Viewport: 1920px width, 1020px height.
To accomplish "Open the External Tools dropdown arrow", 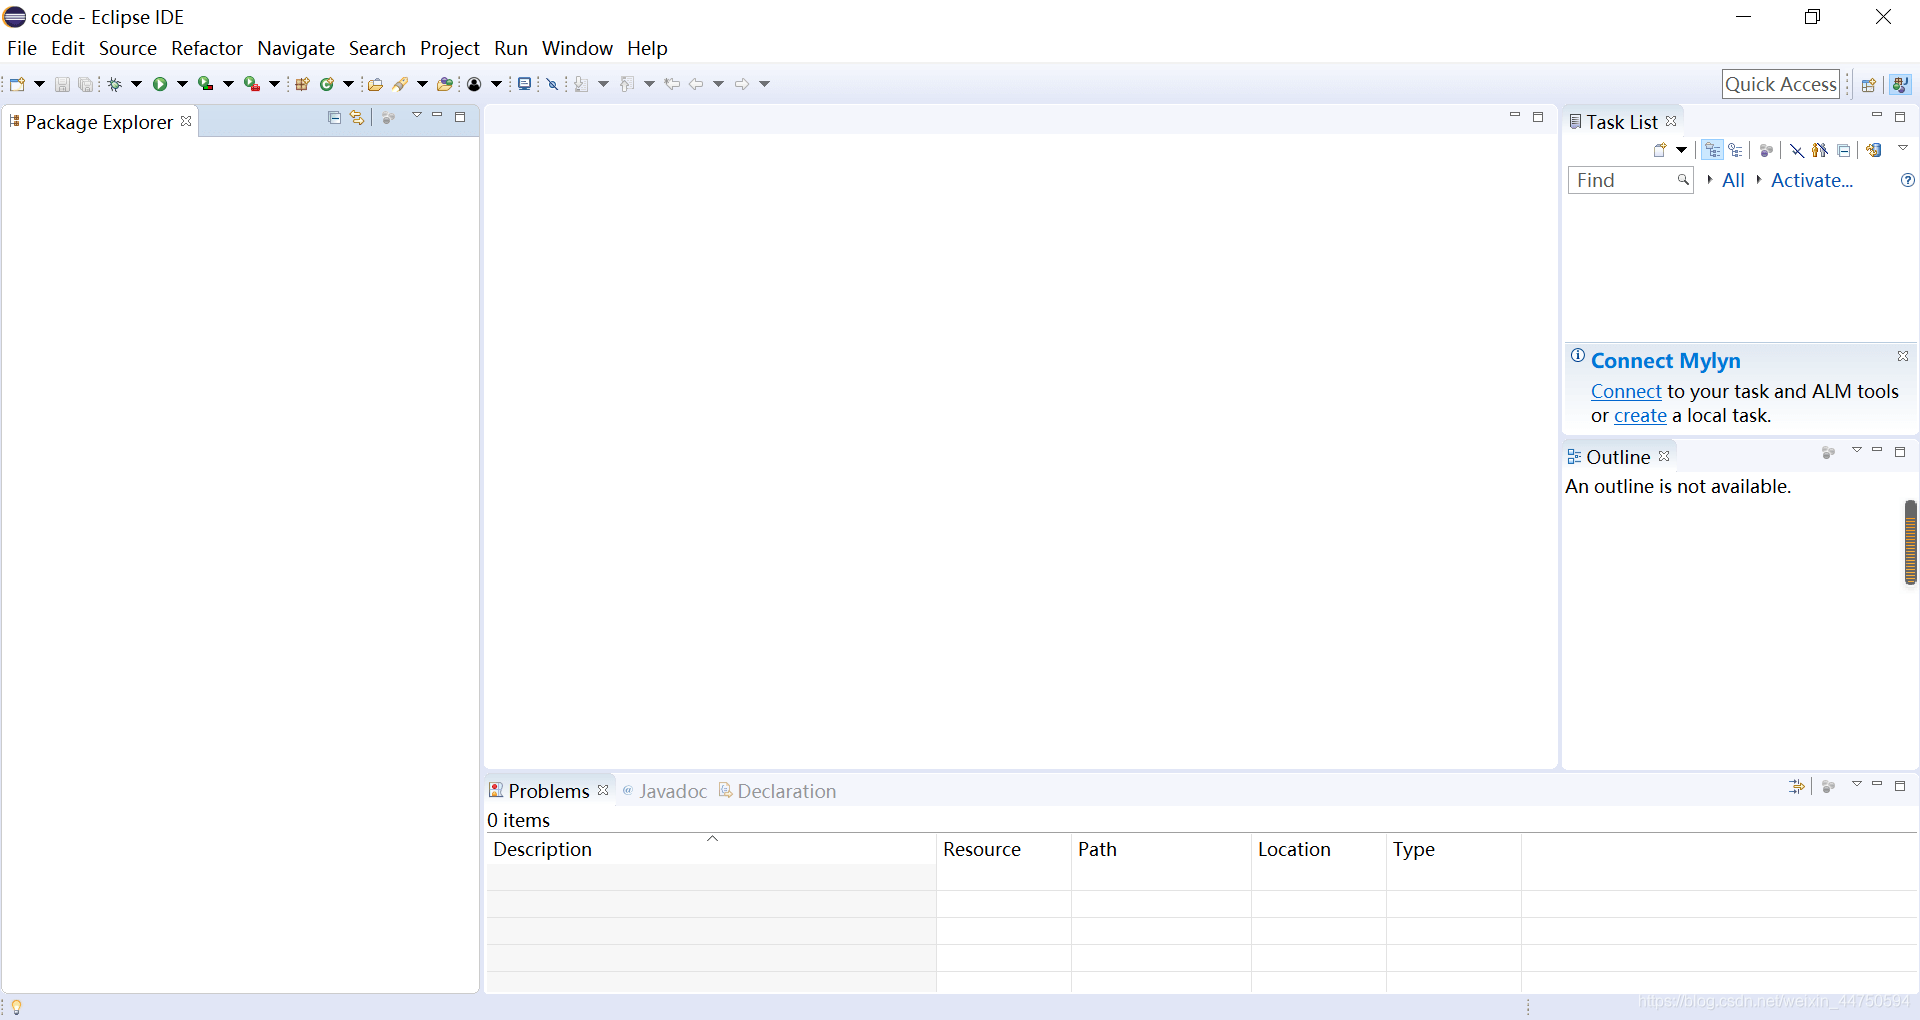I will (x=274, y=84).
